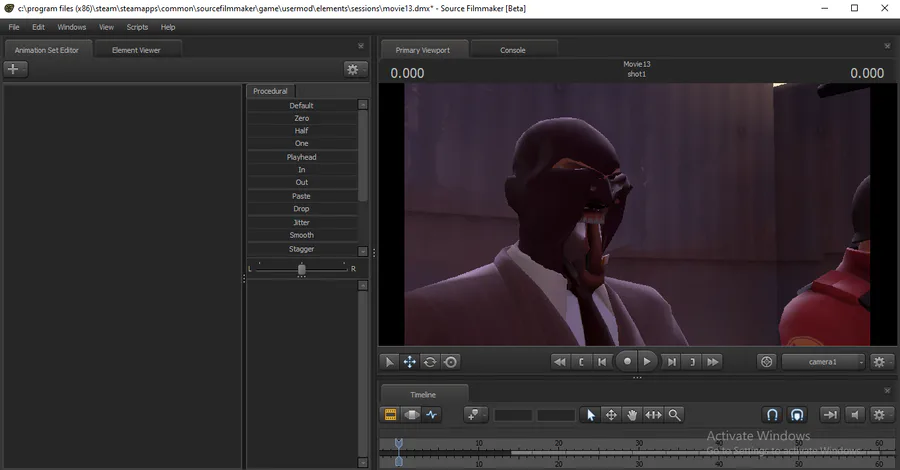Viewport: 900px width, 470px height.
Task: Open timeline gear settings menu
Action: pos(881,414)
